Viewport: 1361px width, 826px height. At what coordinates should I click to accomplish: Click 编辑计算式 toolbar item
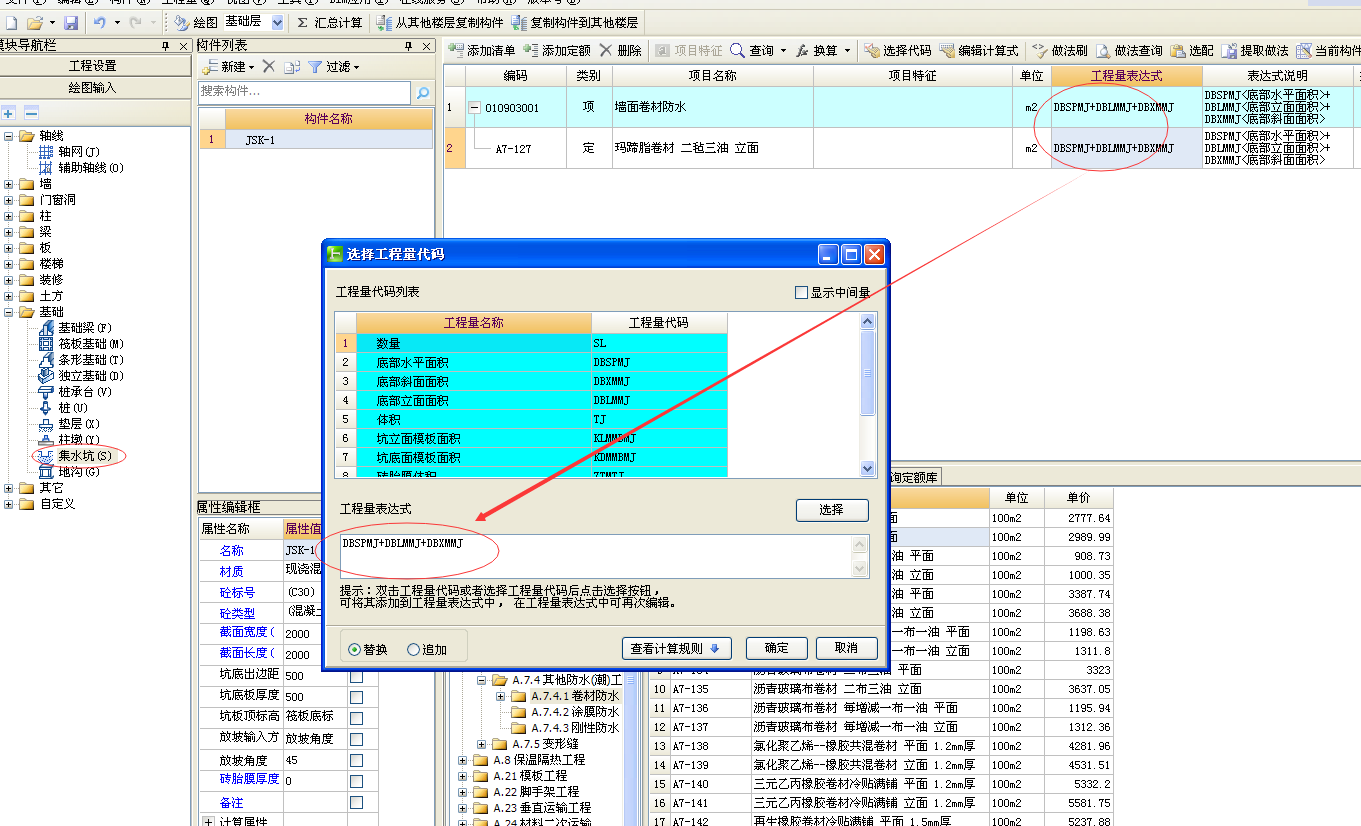pos(979,50)
